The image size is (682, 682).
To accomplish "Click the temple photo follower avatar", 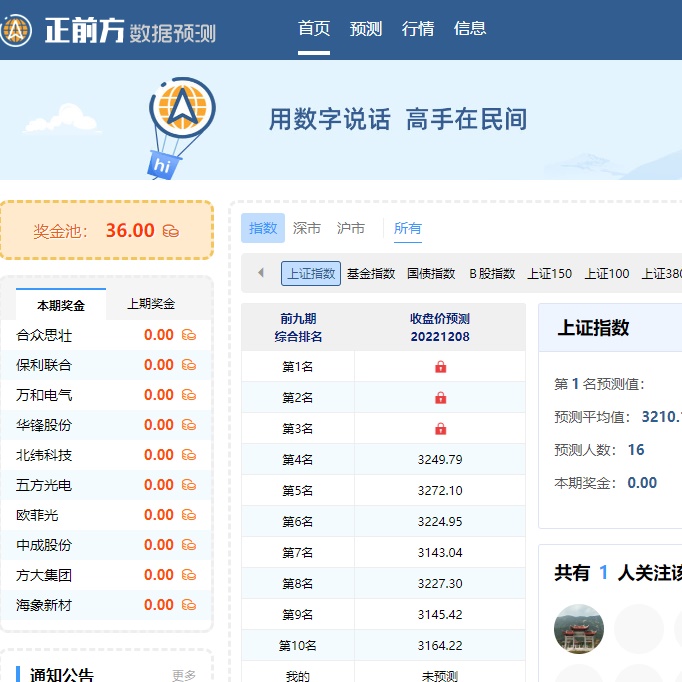I will coord(579,629).
